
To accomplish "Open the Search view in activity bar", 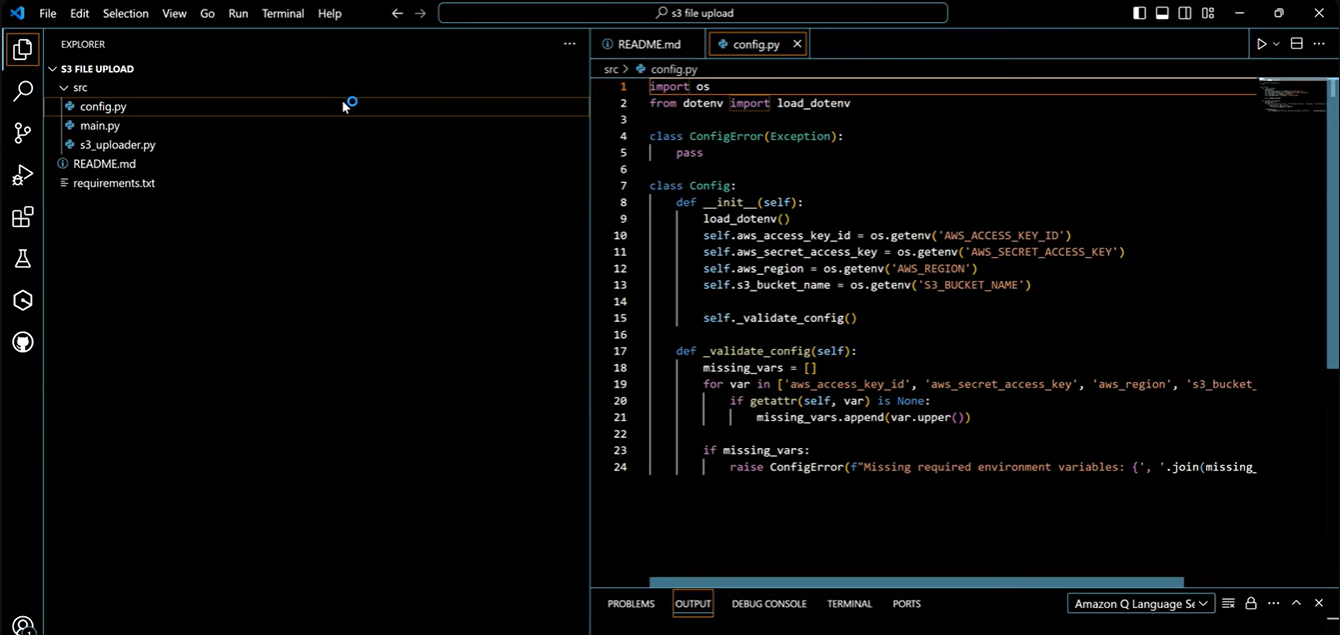I will click(x=22, y=91).
